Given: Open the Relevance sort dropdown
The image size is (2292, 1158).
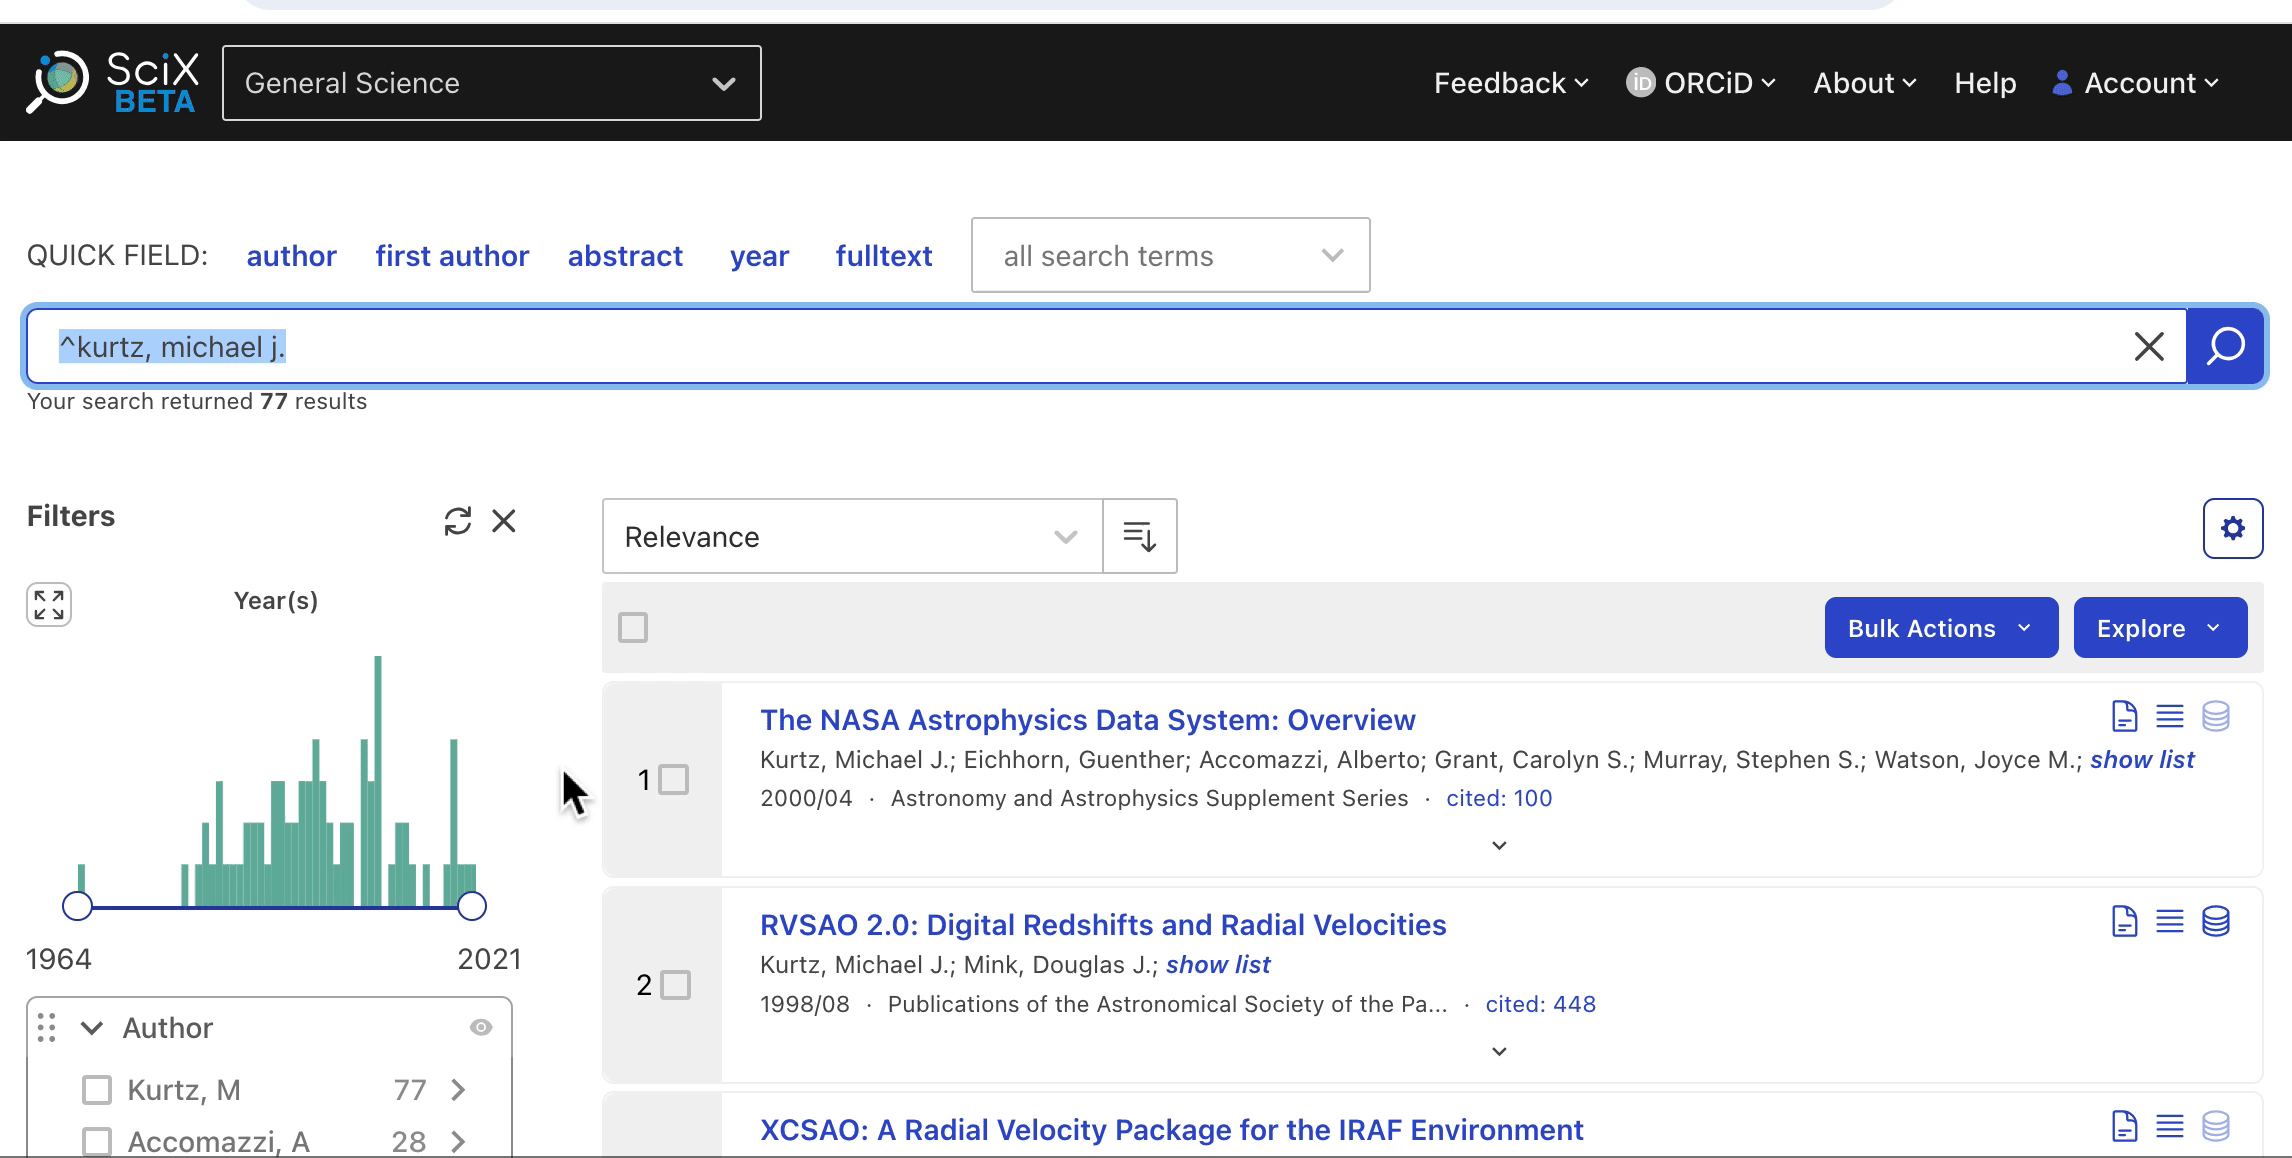Looking at the screenshot, I should [x=851, y=537].
